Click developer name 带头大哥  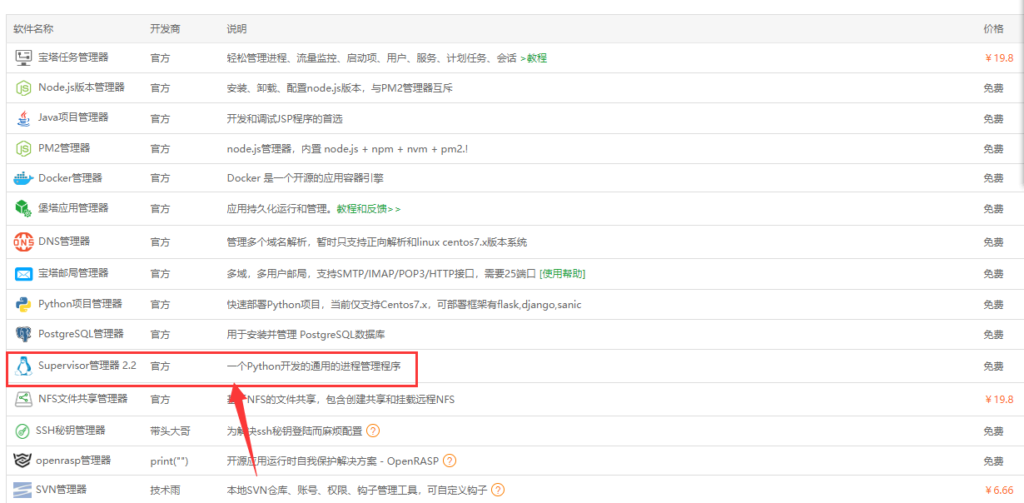[x=170, y=430]
